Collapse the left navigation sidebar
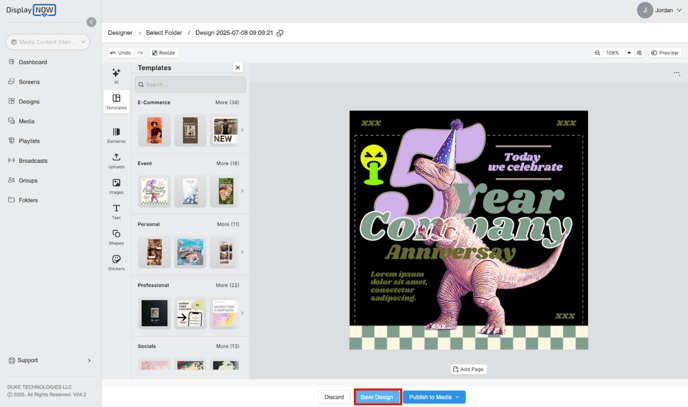 [x=91, y=22]
